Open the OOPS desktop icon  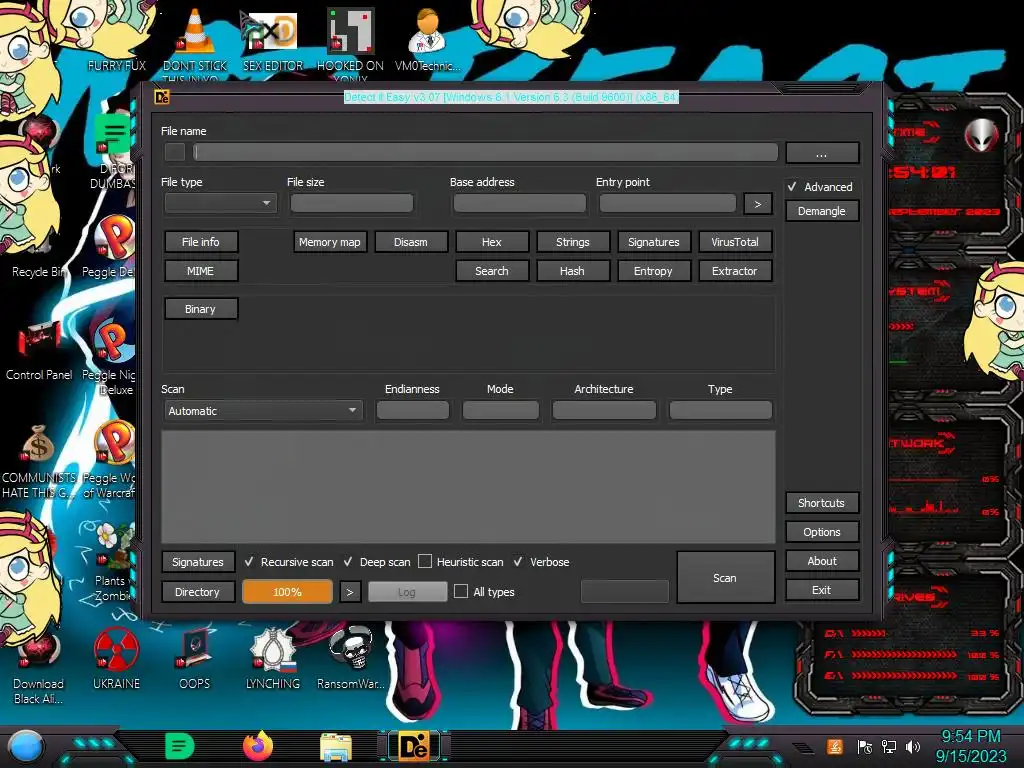[195, 658]
